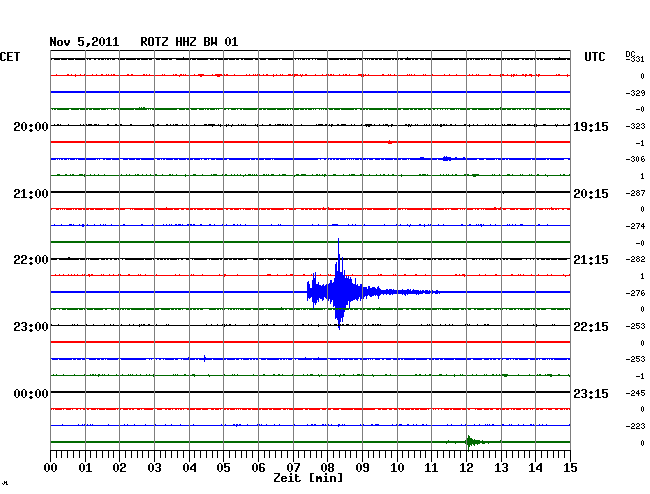The image size is (650, 494).
Task: Click the DC offset value -282
Action: tap(635, 259)
